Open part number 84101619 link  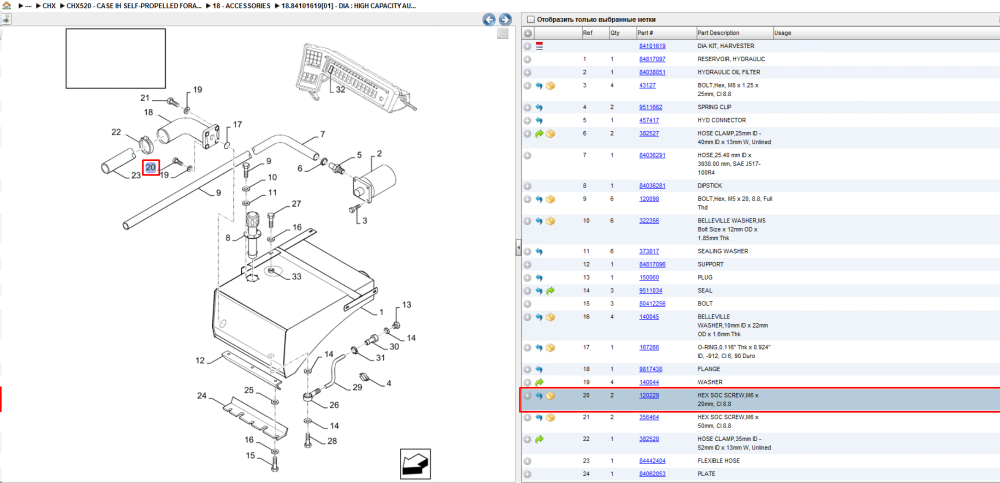pyautogui.click(x=652, y=47)
